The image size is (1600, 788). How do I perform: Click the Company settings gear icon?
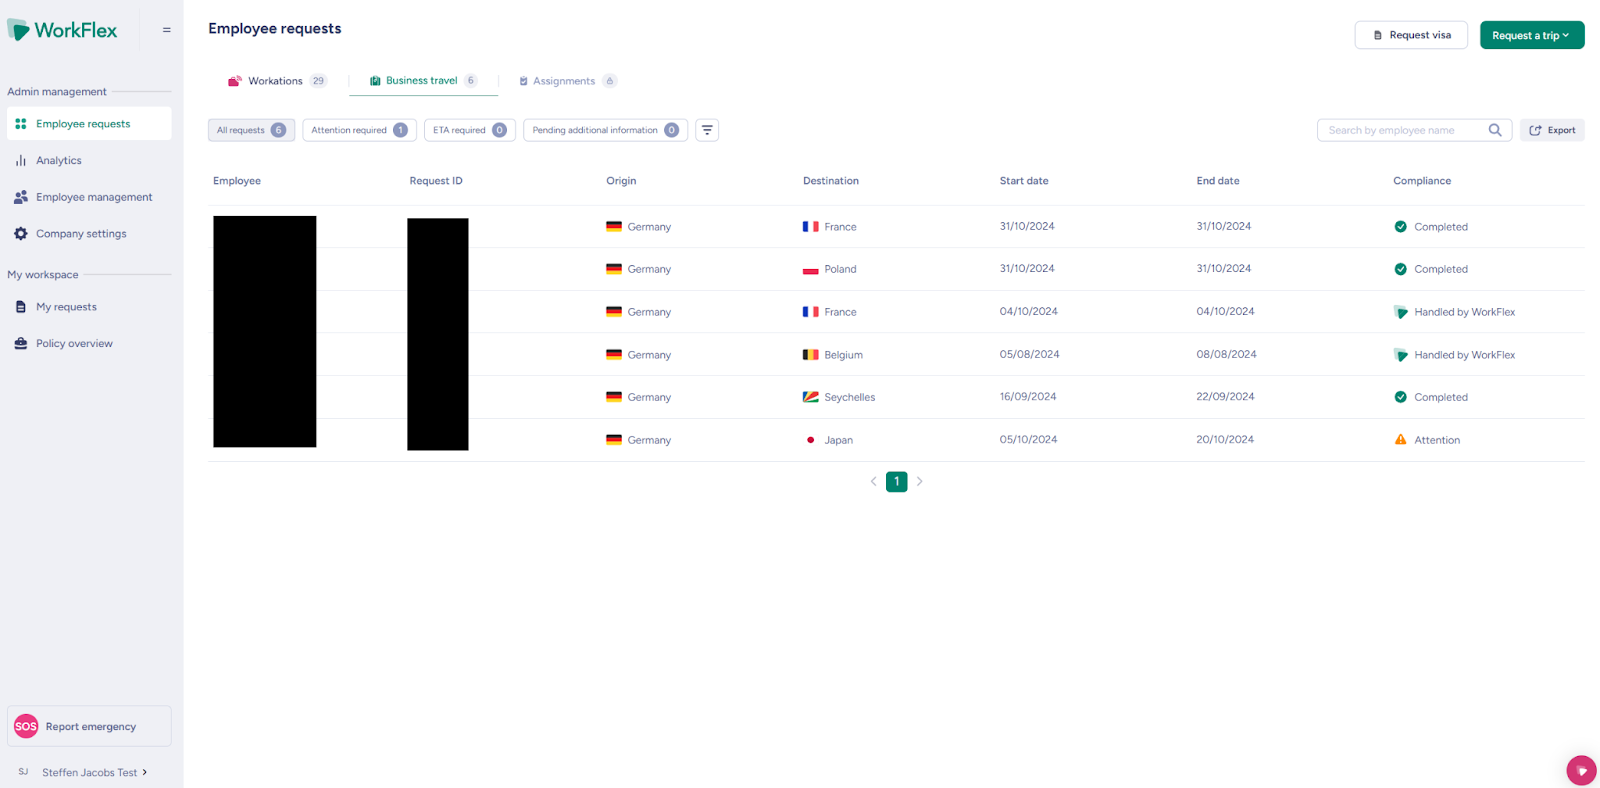click(x=21, y=234)
